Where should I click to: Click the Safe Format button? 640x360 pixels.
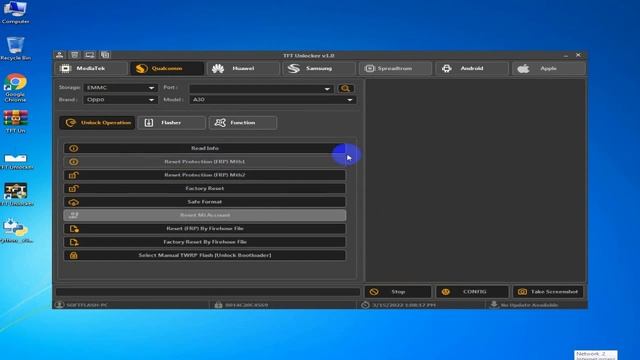point(205,202)
